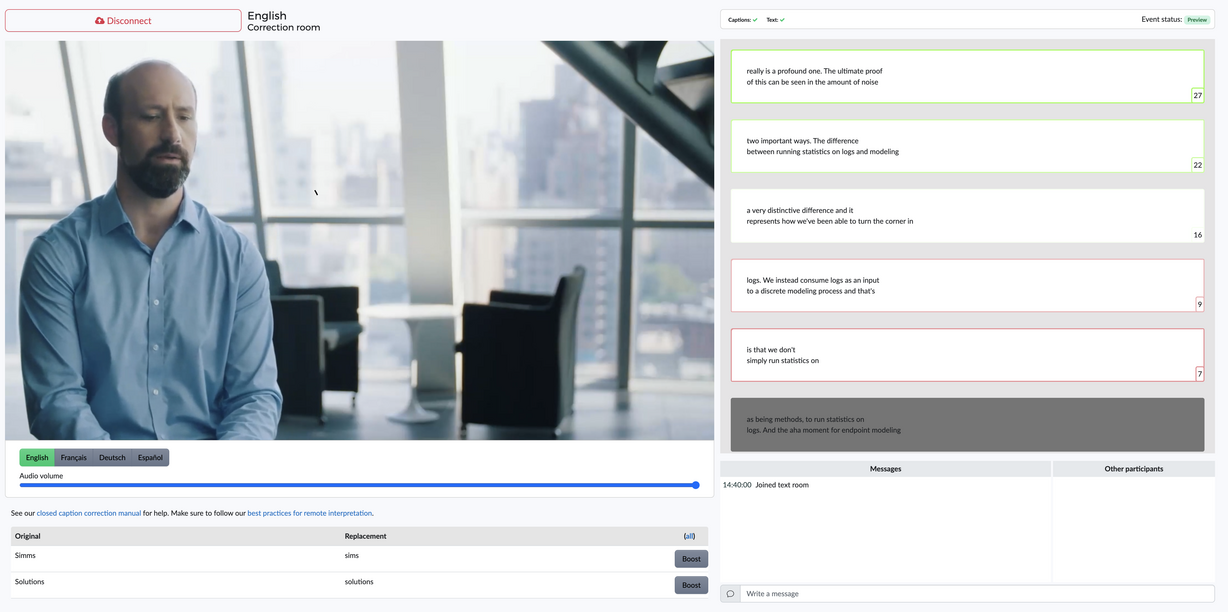This screenshot has height=612, width=1228.
Task: Click the speech bubble icon beside message field
Action: tap(730, 594)
